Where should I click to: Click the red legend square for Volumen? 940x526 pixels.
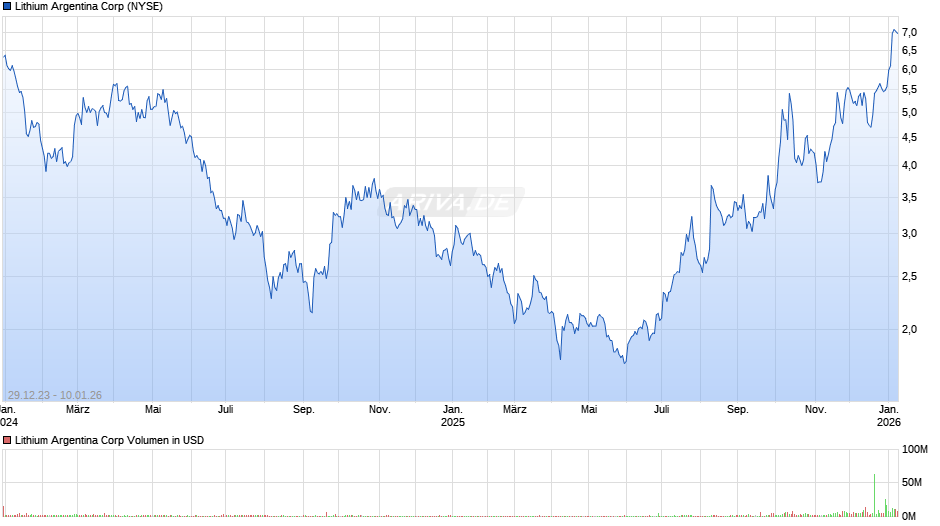click(7, 440)
